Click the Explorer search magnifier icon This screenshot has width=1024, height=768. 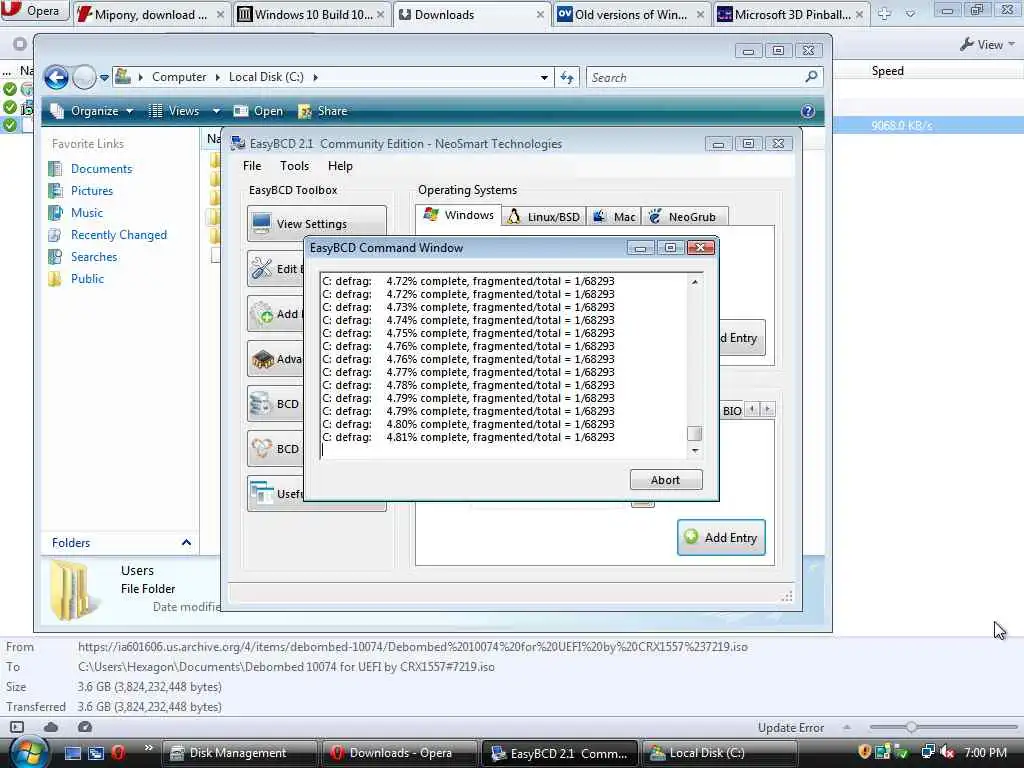tap(811, 77)
